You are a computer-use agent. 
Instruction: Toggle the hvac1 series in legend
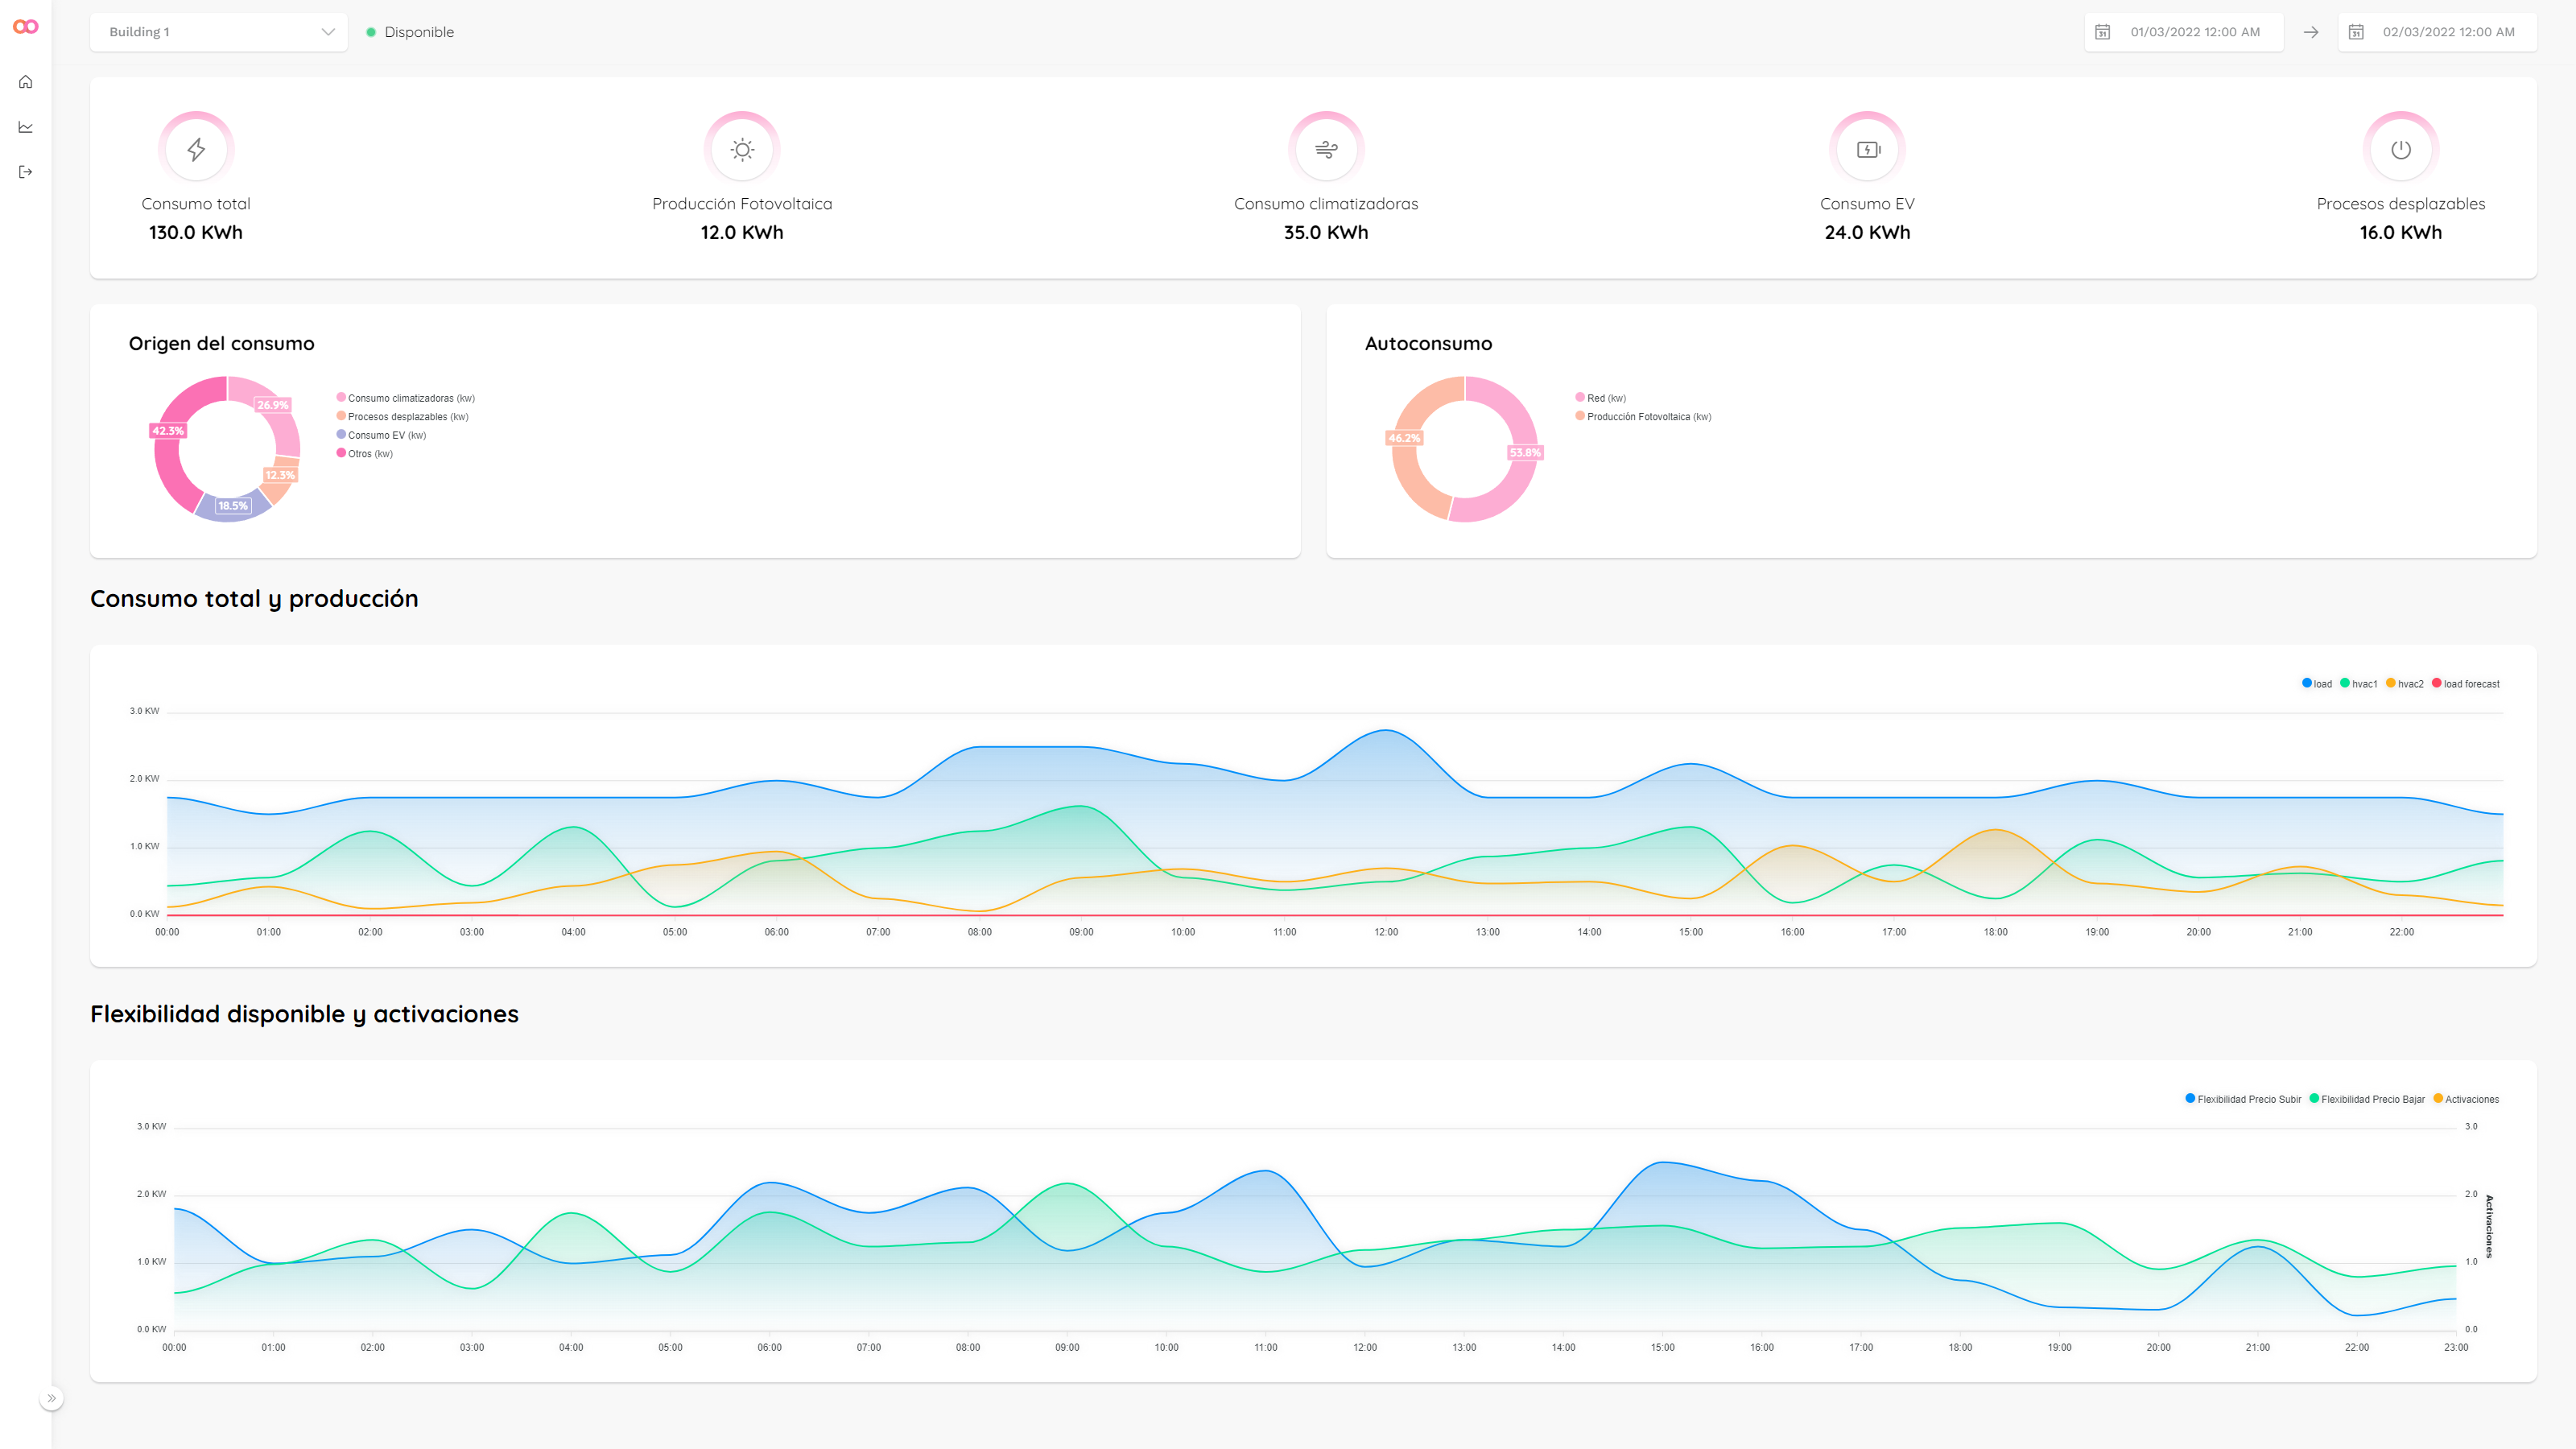(x=2363, y=684)
